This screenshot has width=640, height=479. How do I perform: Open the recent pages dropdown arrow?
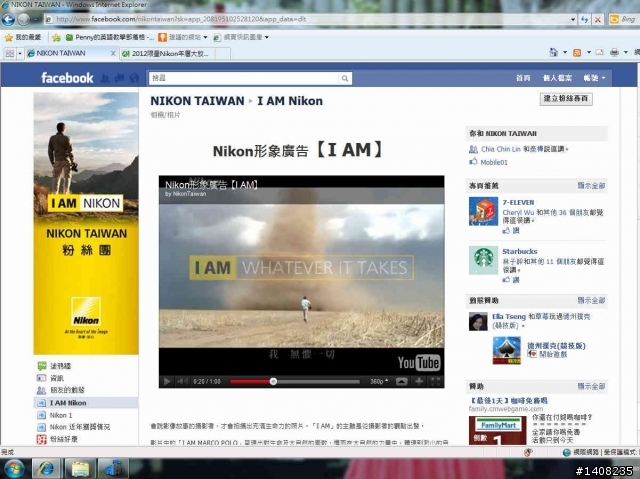click(36, 19)
